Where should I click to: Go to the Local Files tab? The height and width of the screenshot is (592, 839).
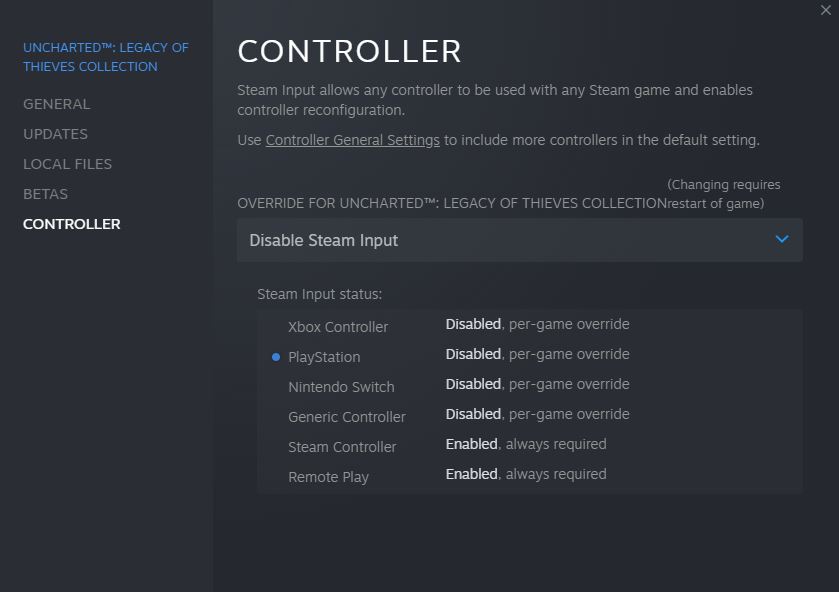68,164
